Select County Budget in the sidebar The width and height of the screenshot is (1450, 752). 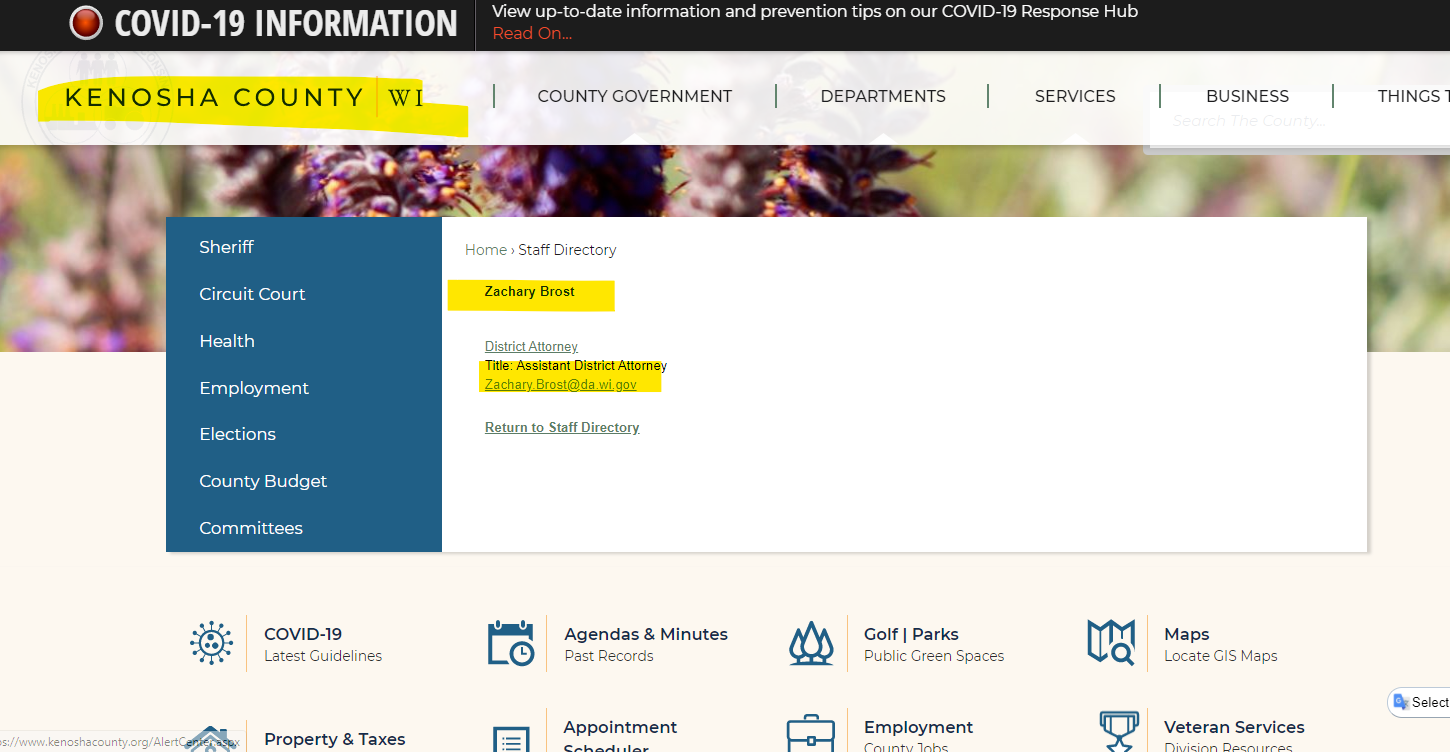pos(263,481)
